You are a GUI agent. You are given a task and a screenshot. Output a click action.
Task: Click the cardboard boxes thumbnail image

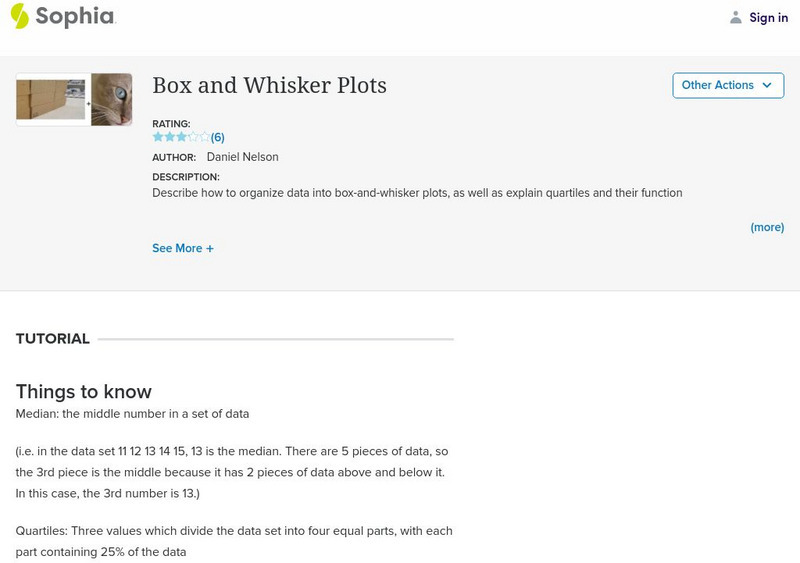point(51,99)
